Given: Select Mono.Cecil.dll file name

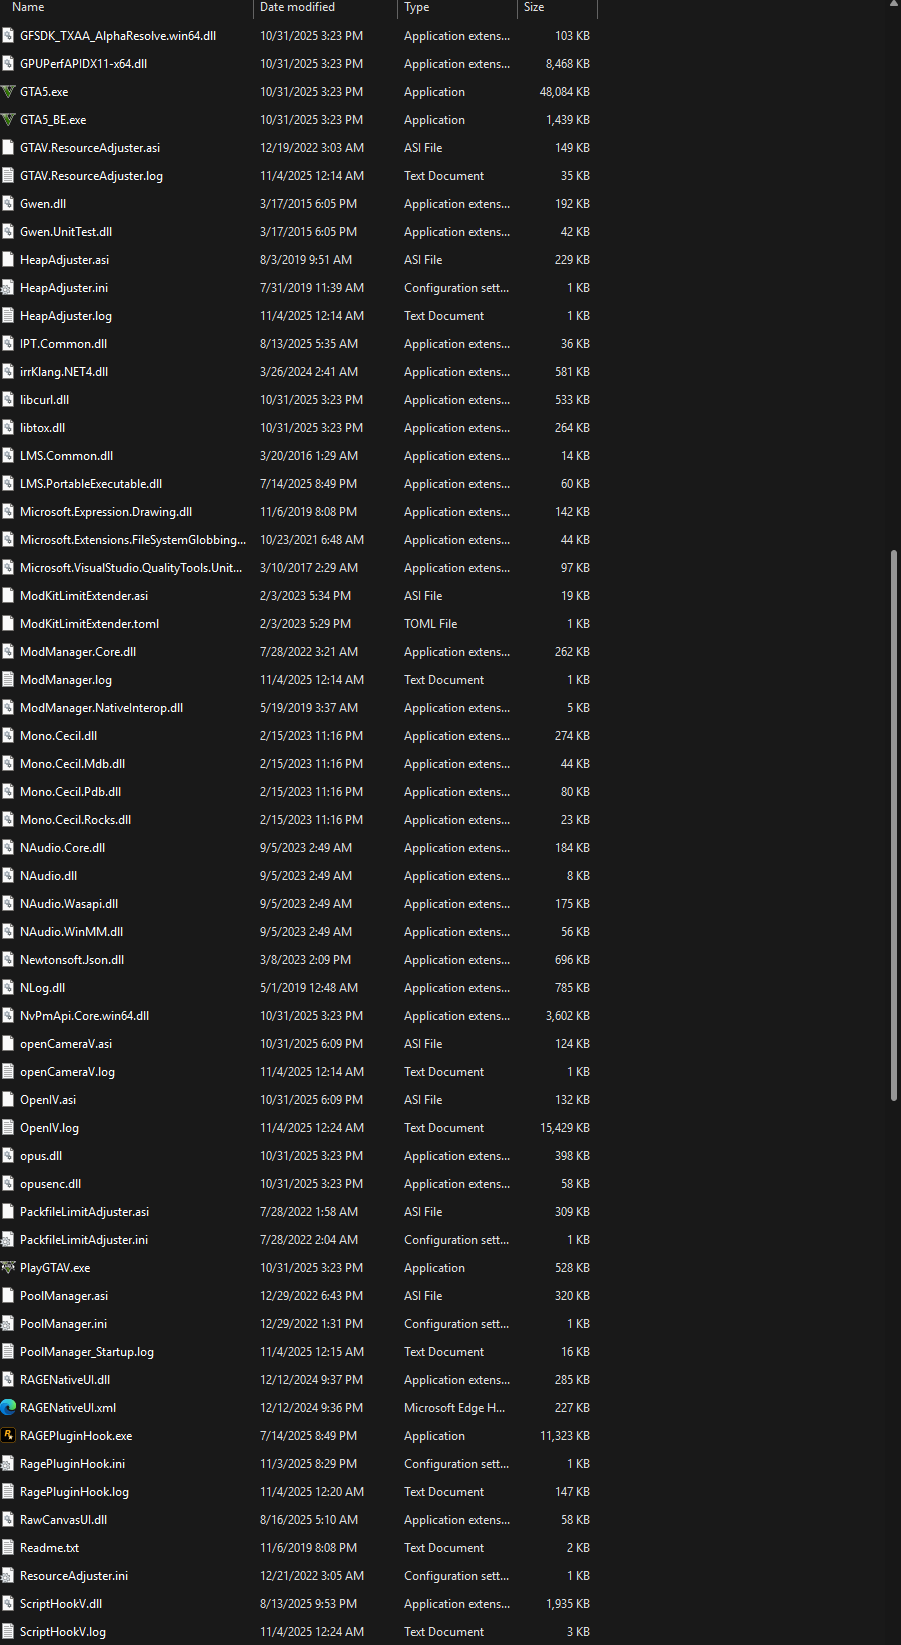Looking at the screenshot, I should coord(59,736).
